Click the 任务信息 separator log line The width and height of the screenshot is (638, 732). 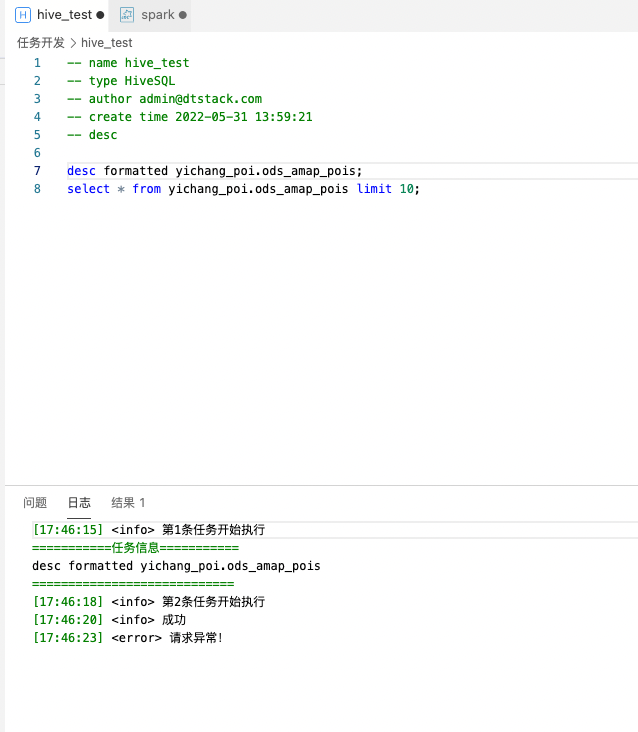[135, 548]
